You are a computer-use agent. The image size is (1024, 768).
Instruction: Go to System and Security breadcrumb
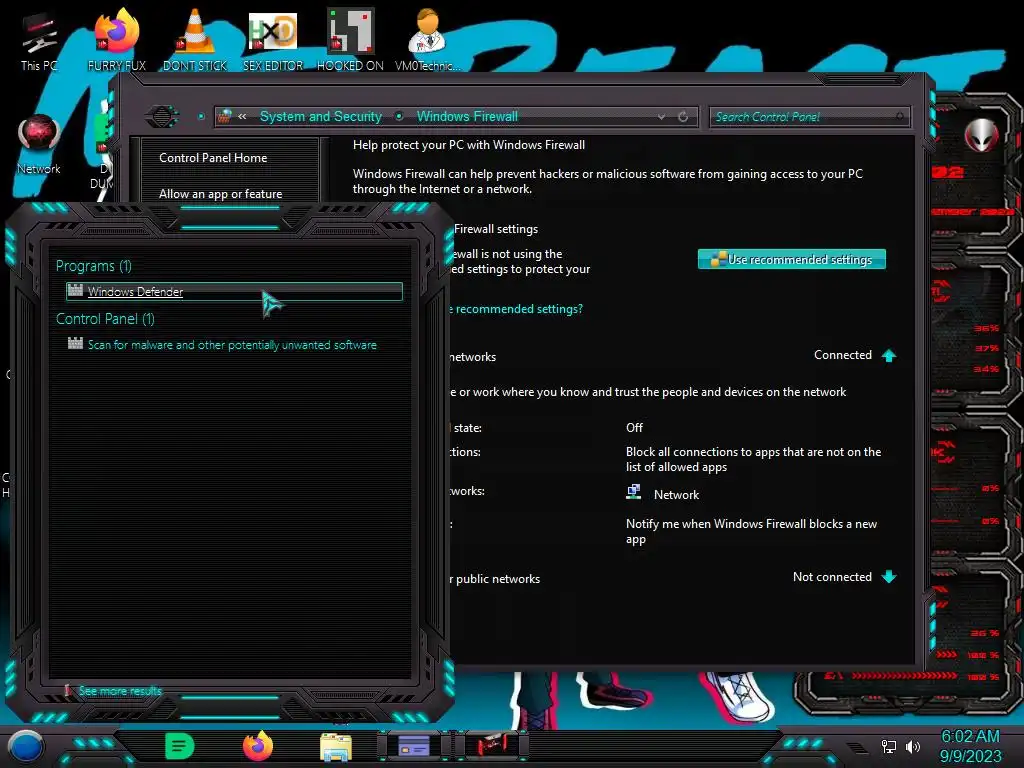[x=321, y=116]
